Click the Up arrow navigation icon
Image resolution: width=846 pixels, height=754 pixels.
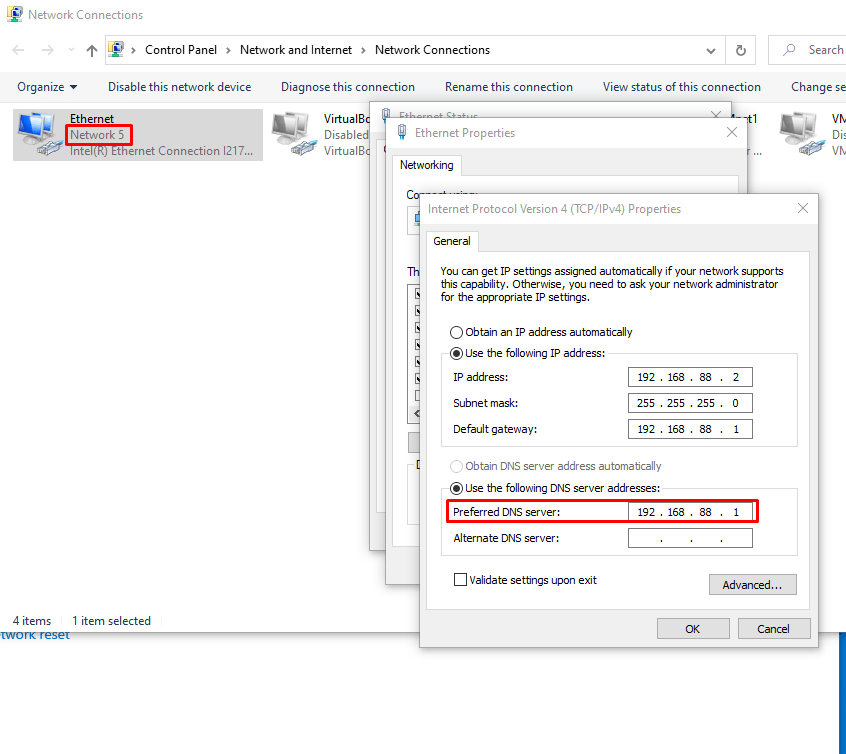92,50
